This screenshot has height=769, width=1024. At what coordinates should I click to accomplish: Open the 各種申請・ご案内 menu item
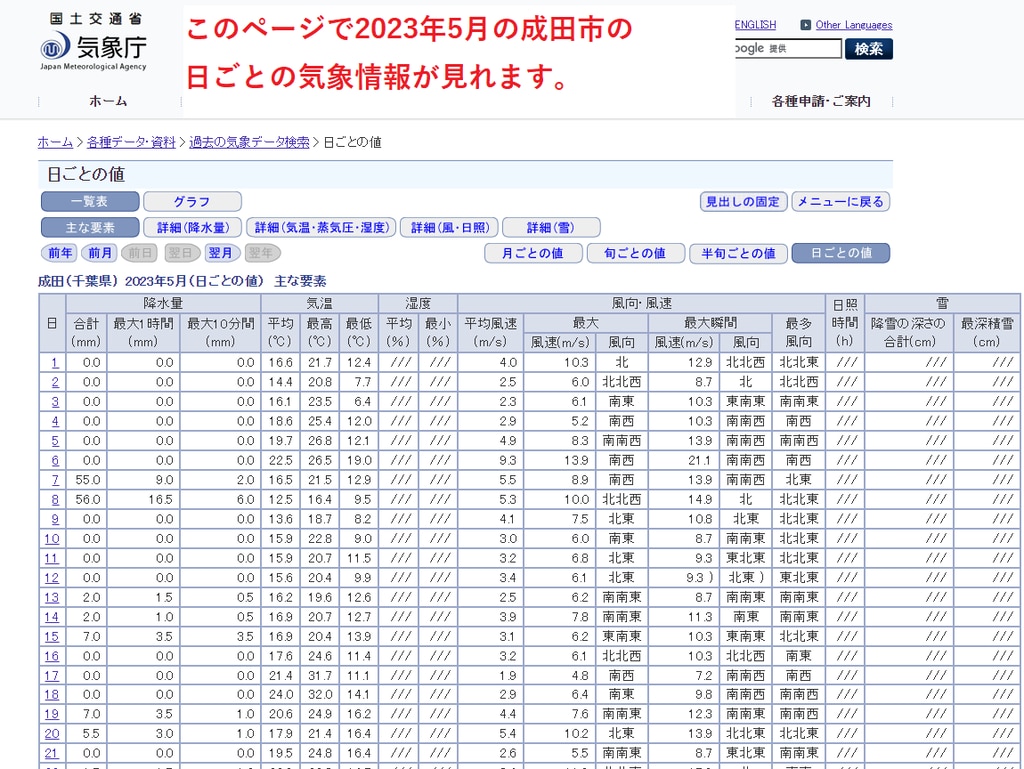[821, 101]
